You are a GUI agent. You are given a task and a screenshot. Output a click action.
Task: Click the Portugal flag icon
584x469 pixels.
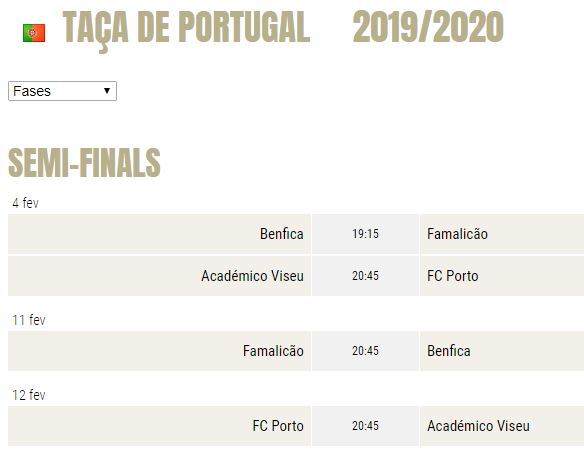click(34, 33)
